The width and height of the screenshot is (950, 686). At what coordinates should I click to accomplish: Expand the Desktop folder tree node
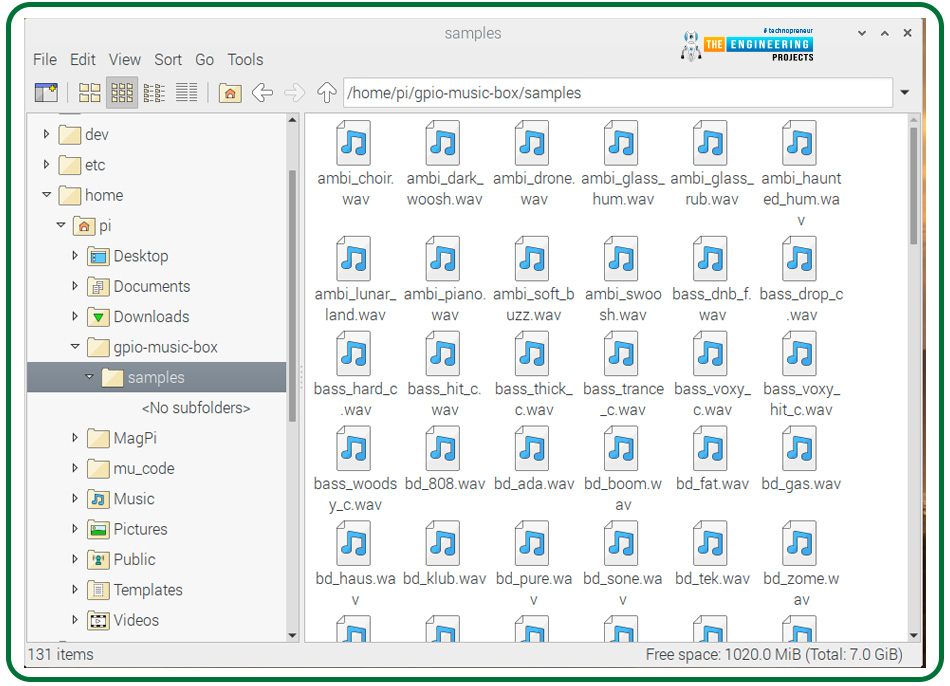pos(75,255)
